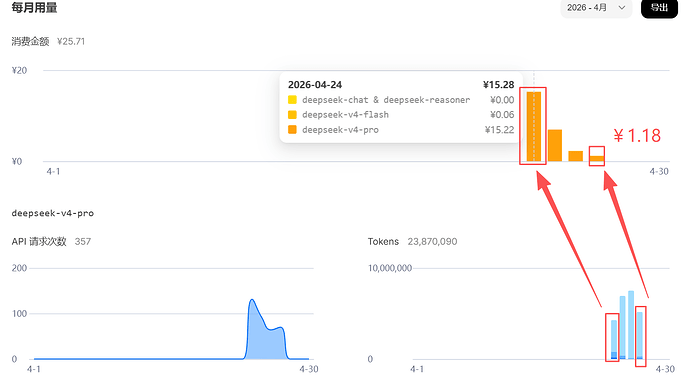
Task: Click the leftmost blue Tokens bar
Action: (x=614, y=340)
